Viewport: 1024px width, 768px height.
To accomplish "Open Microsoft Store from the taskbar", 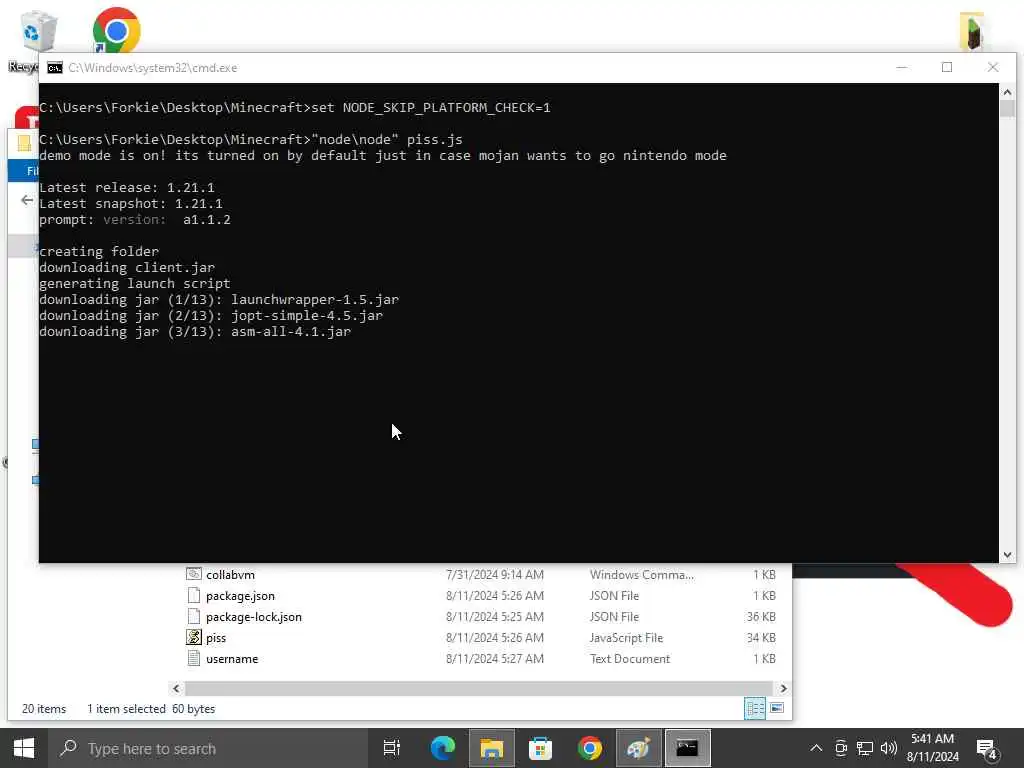I will click(541, 748).
